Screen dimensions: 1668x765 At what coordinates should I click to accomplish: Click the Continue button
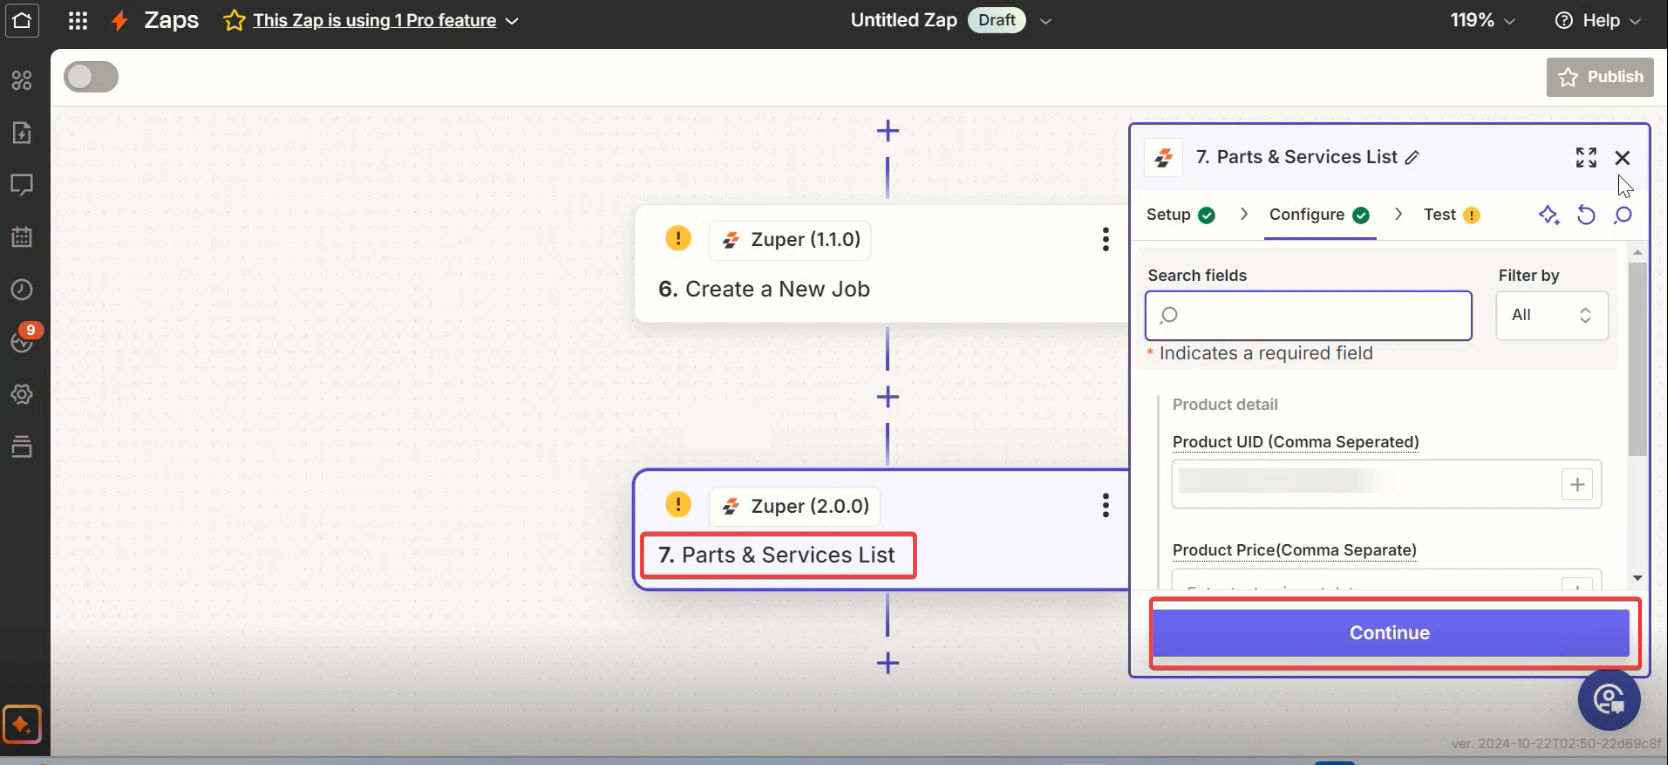[1390, 633]
